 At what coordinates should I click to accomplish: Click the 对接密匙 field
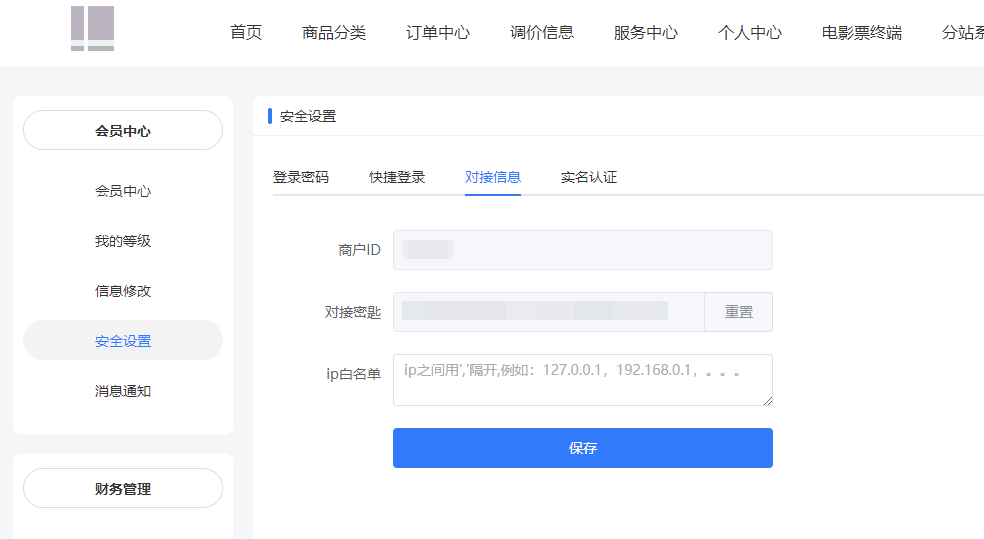click(548, 312)
